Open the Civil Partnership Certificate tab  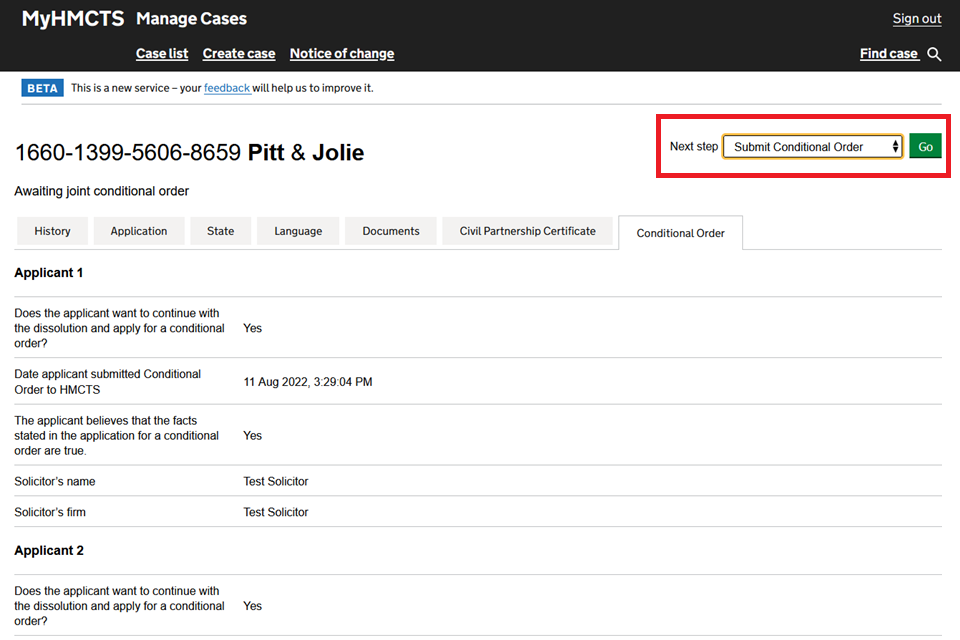[527, 231]
